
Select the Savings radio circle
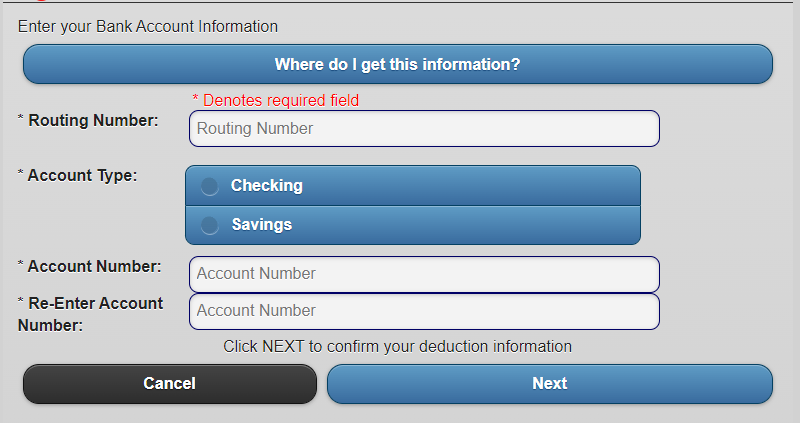click(209, 225)
